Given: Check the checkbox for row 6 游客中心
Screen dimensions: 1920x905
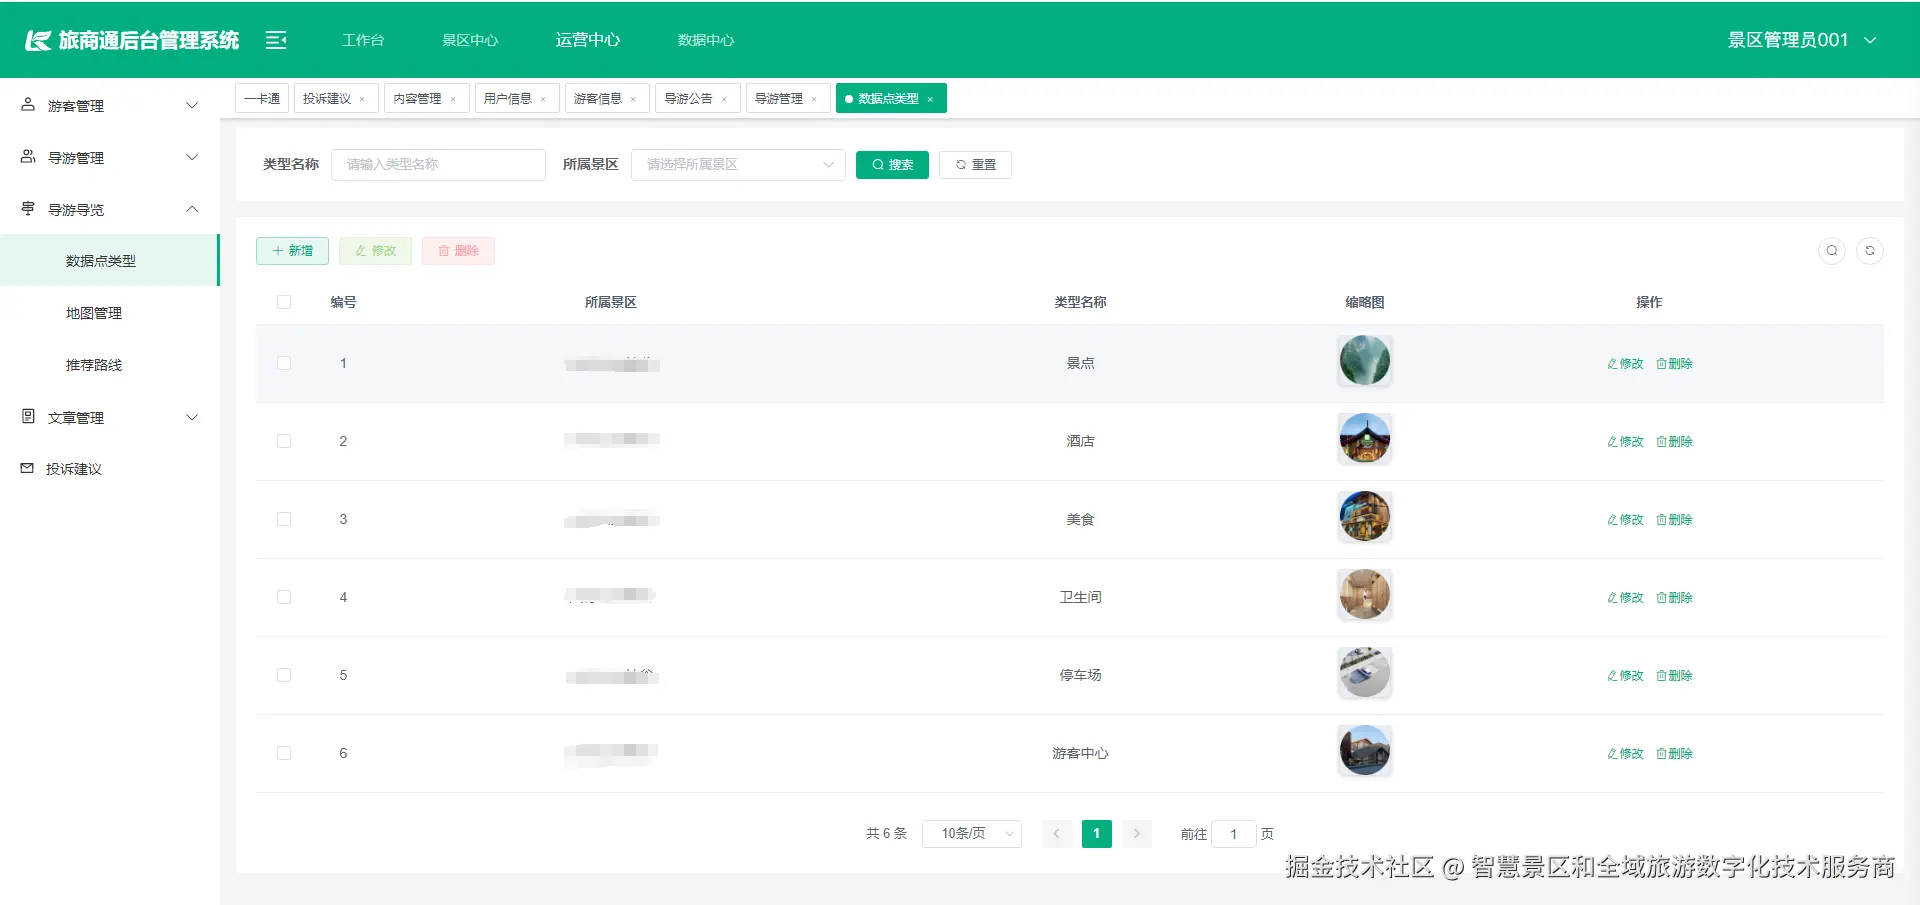Looking at the screenshot, I should coord(284,753).
